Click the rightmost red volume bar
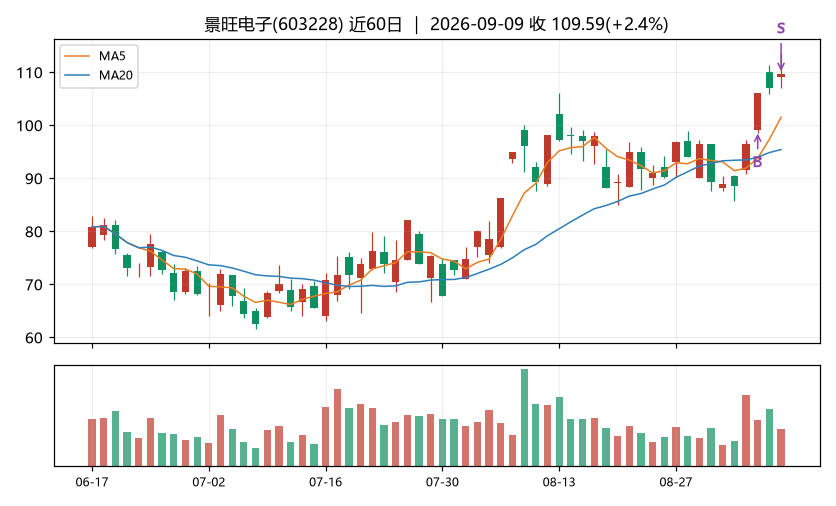The image size is (836, 506). (781, 447)
